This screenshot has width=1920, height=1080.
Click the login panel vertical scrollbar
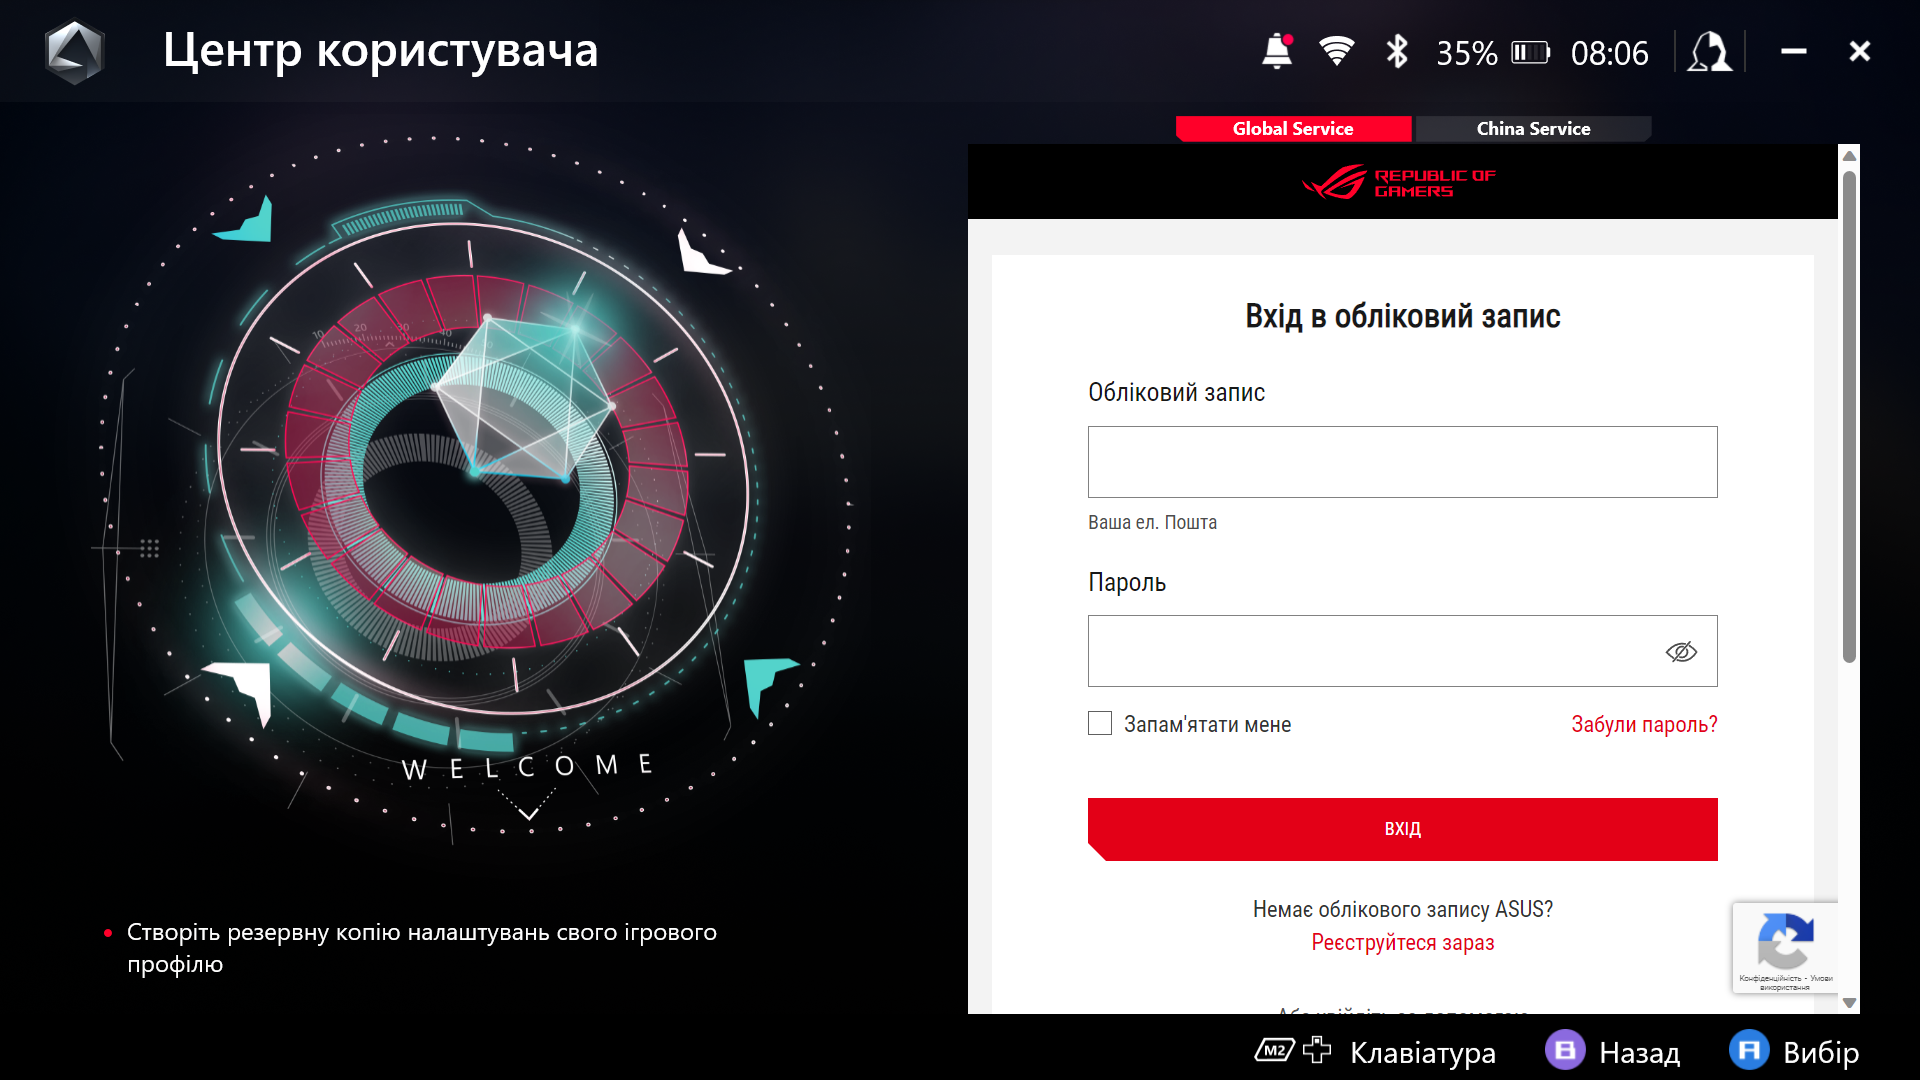click(x=1849, y=416)
